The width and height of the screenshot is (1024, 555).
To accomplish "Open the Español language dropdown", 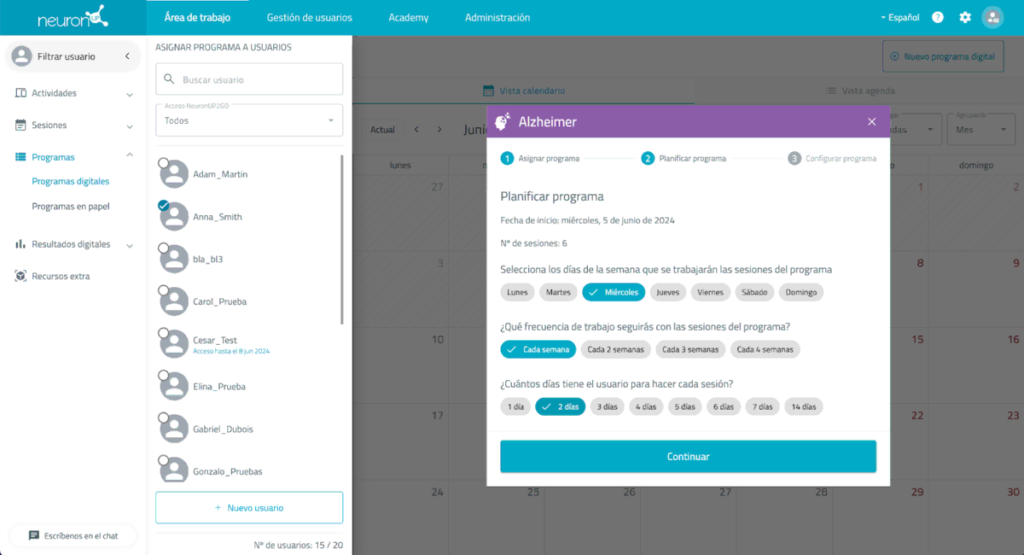I will click(900, 18).
